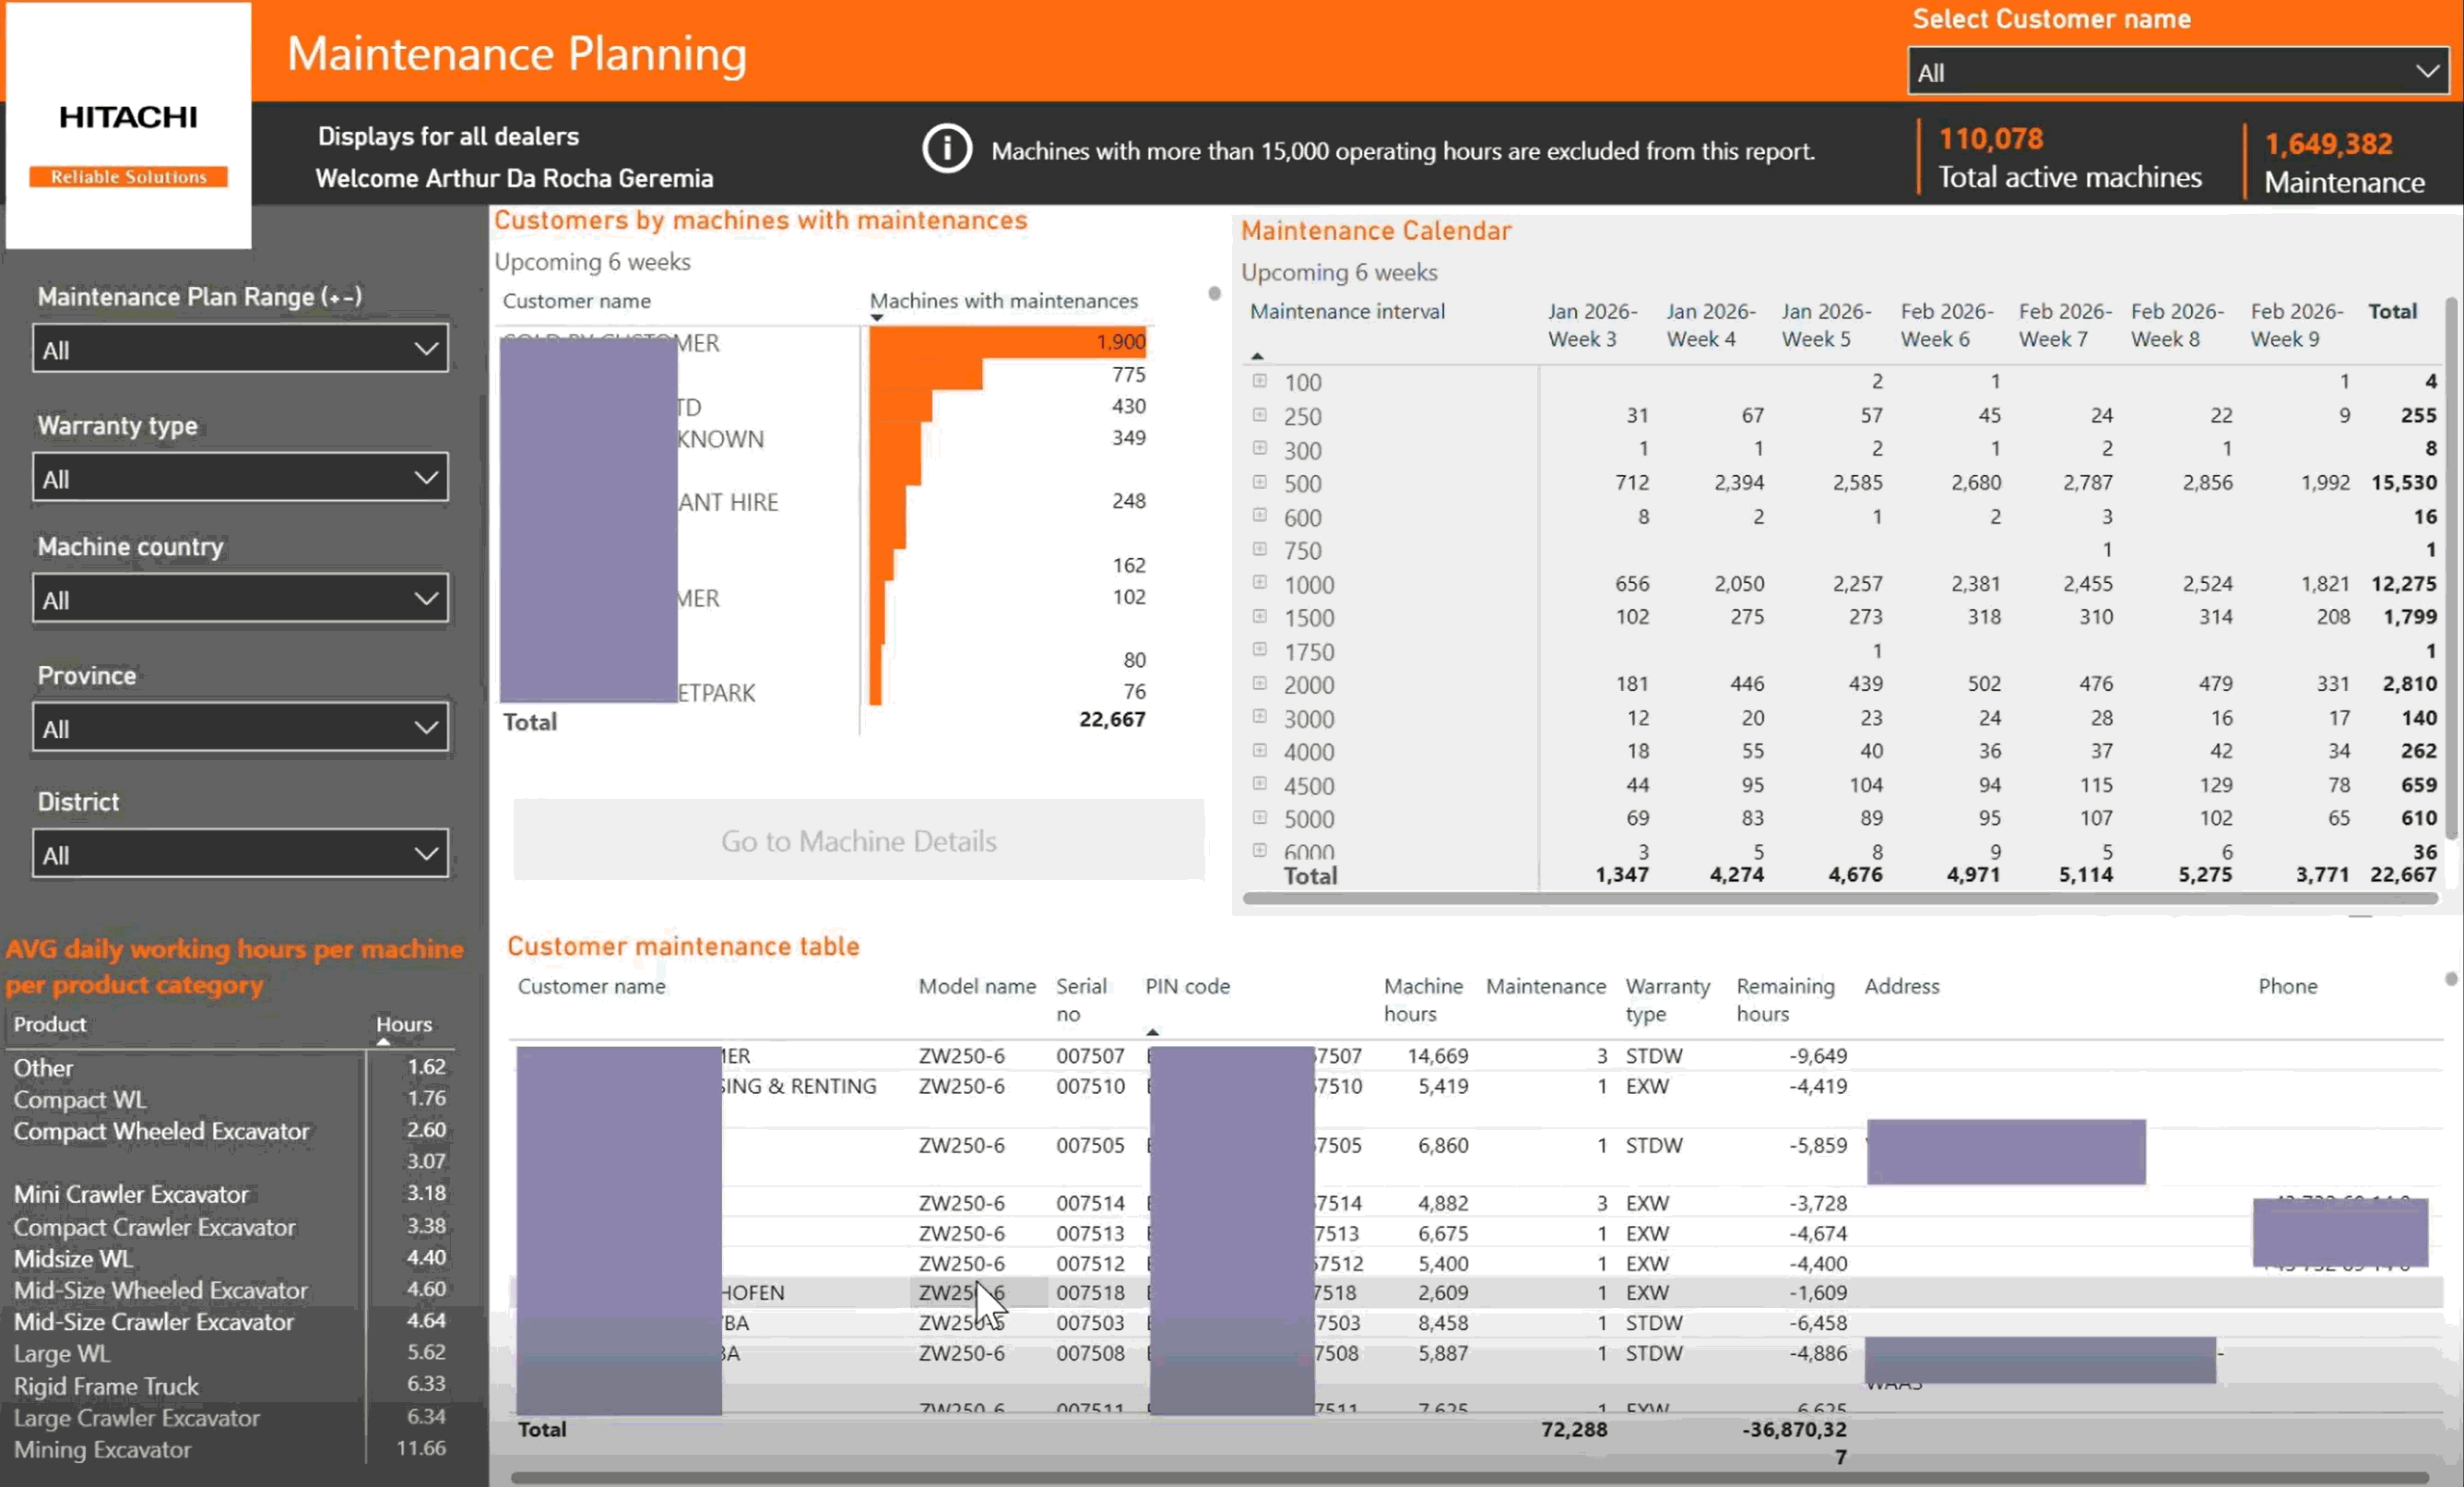This screenshot has height=1487, width=2464.
Task: Click remaining hours value -5,859
Action: 1818,1145
